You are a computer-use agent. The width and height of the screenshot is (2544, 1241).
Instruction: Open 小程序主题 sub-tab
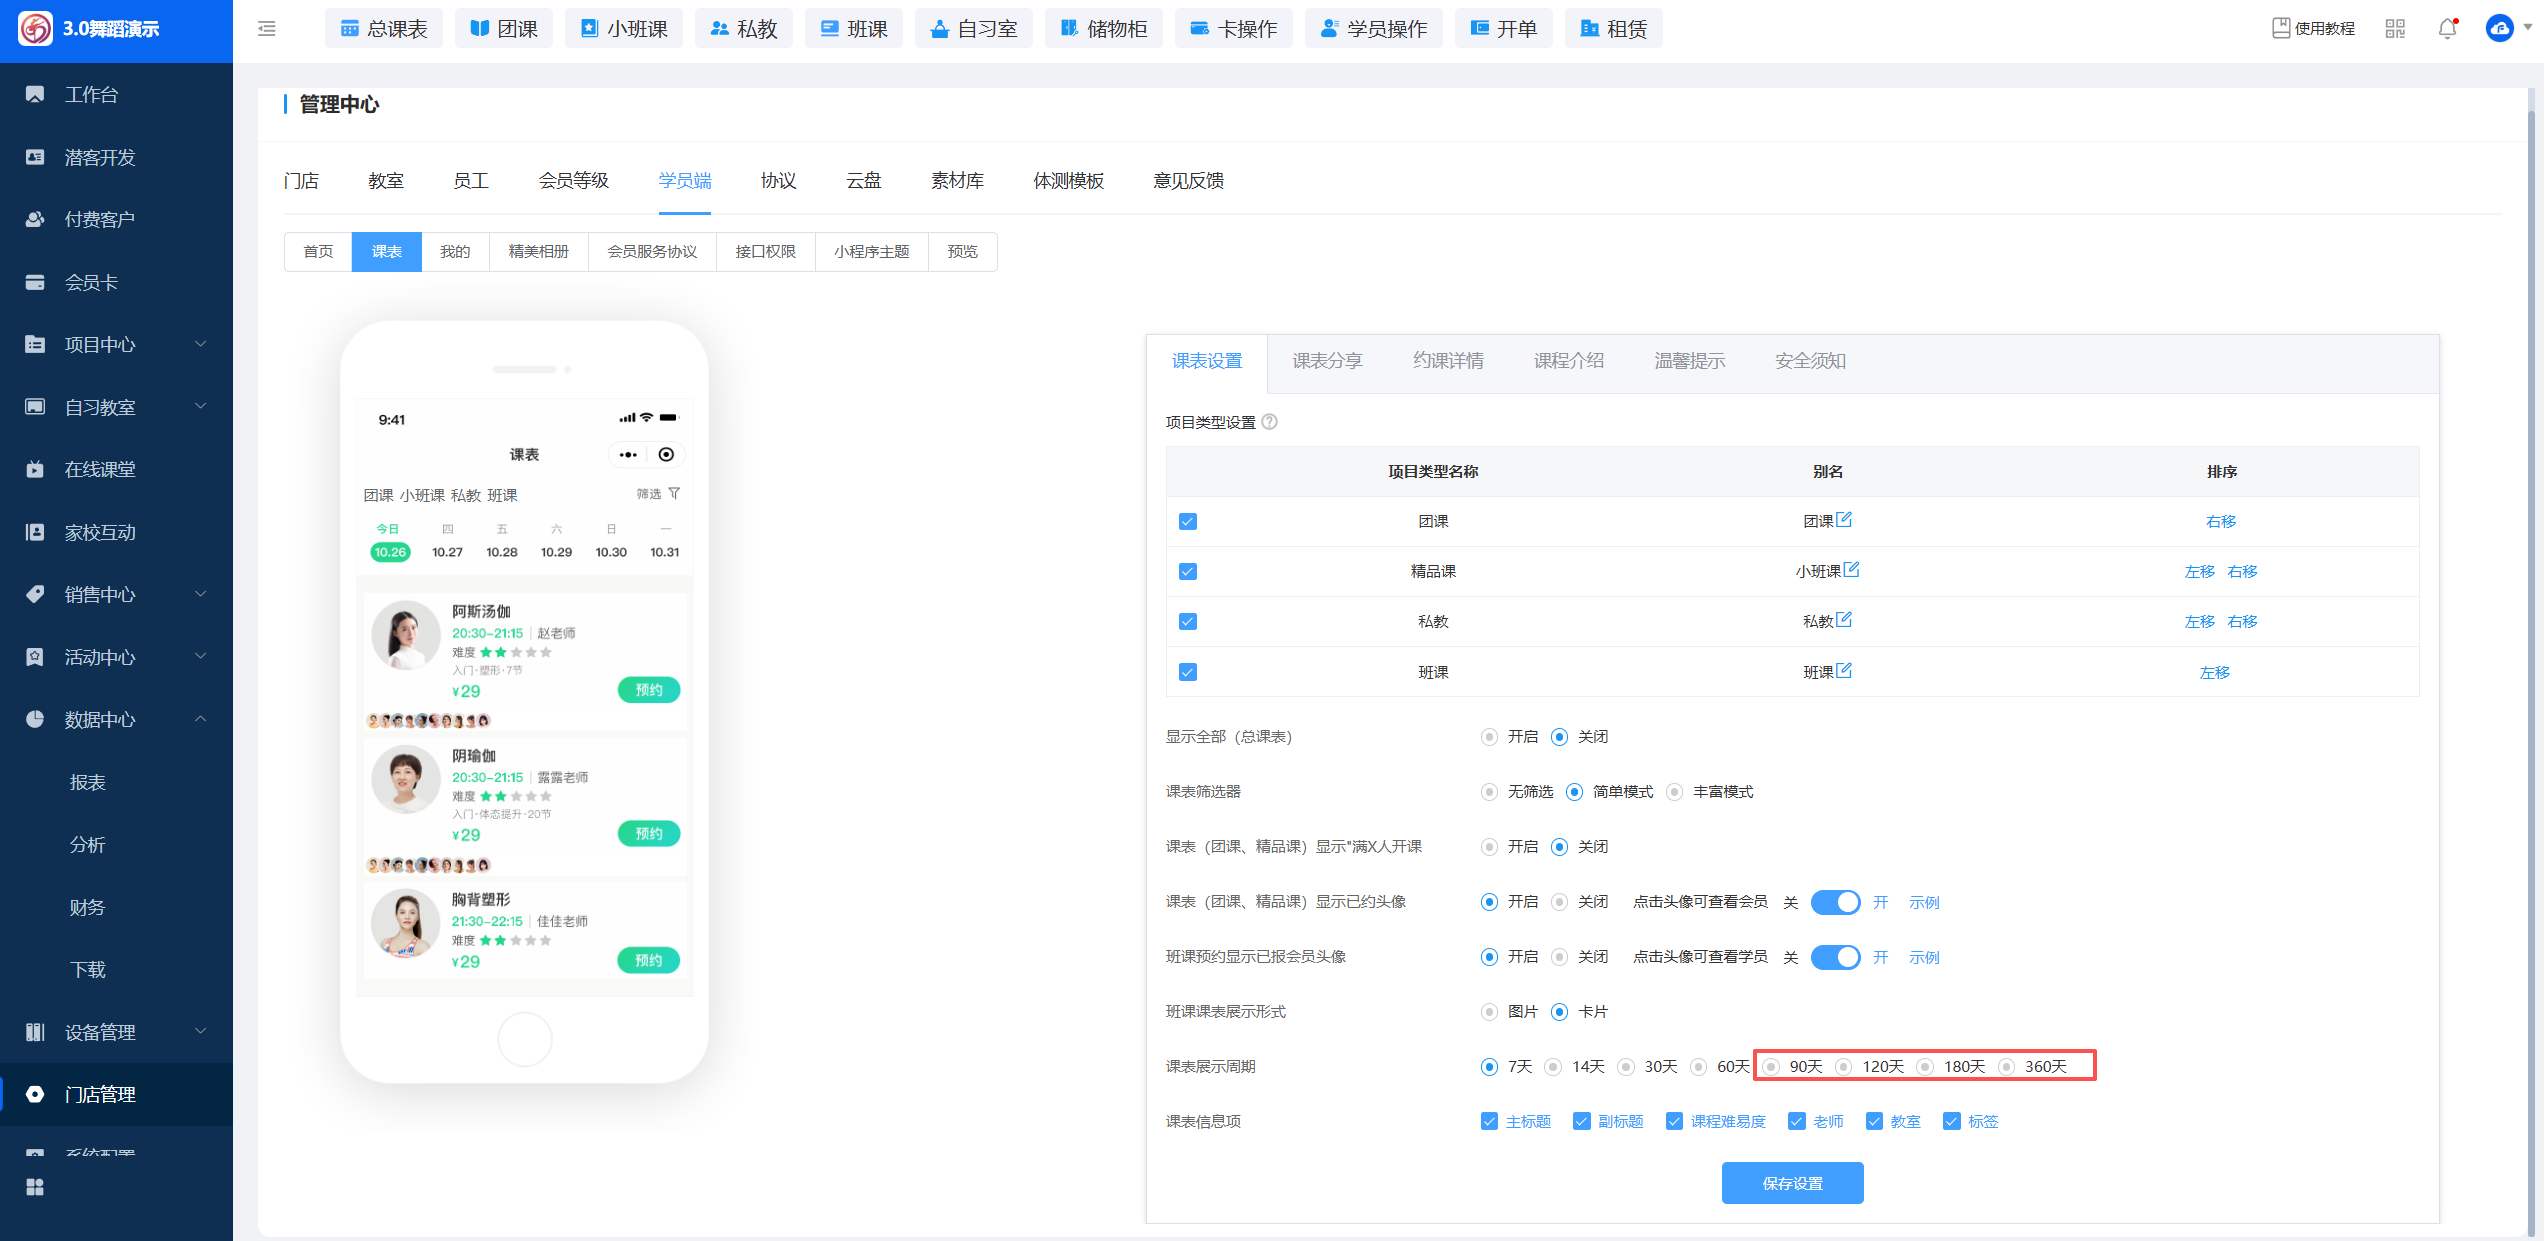(871, 252)
